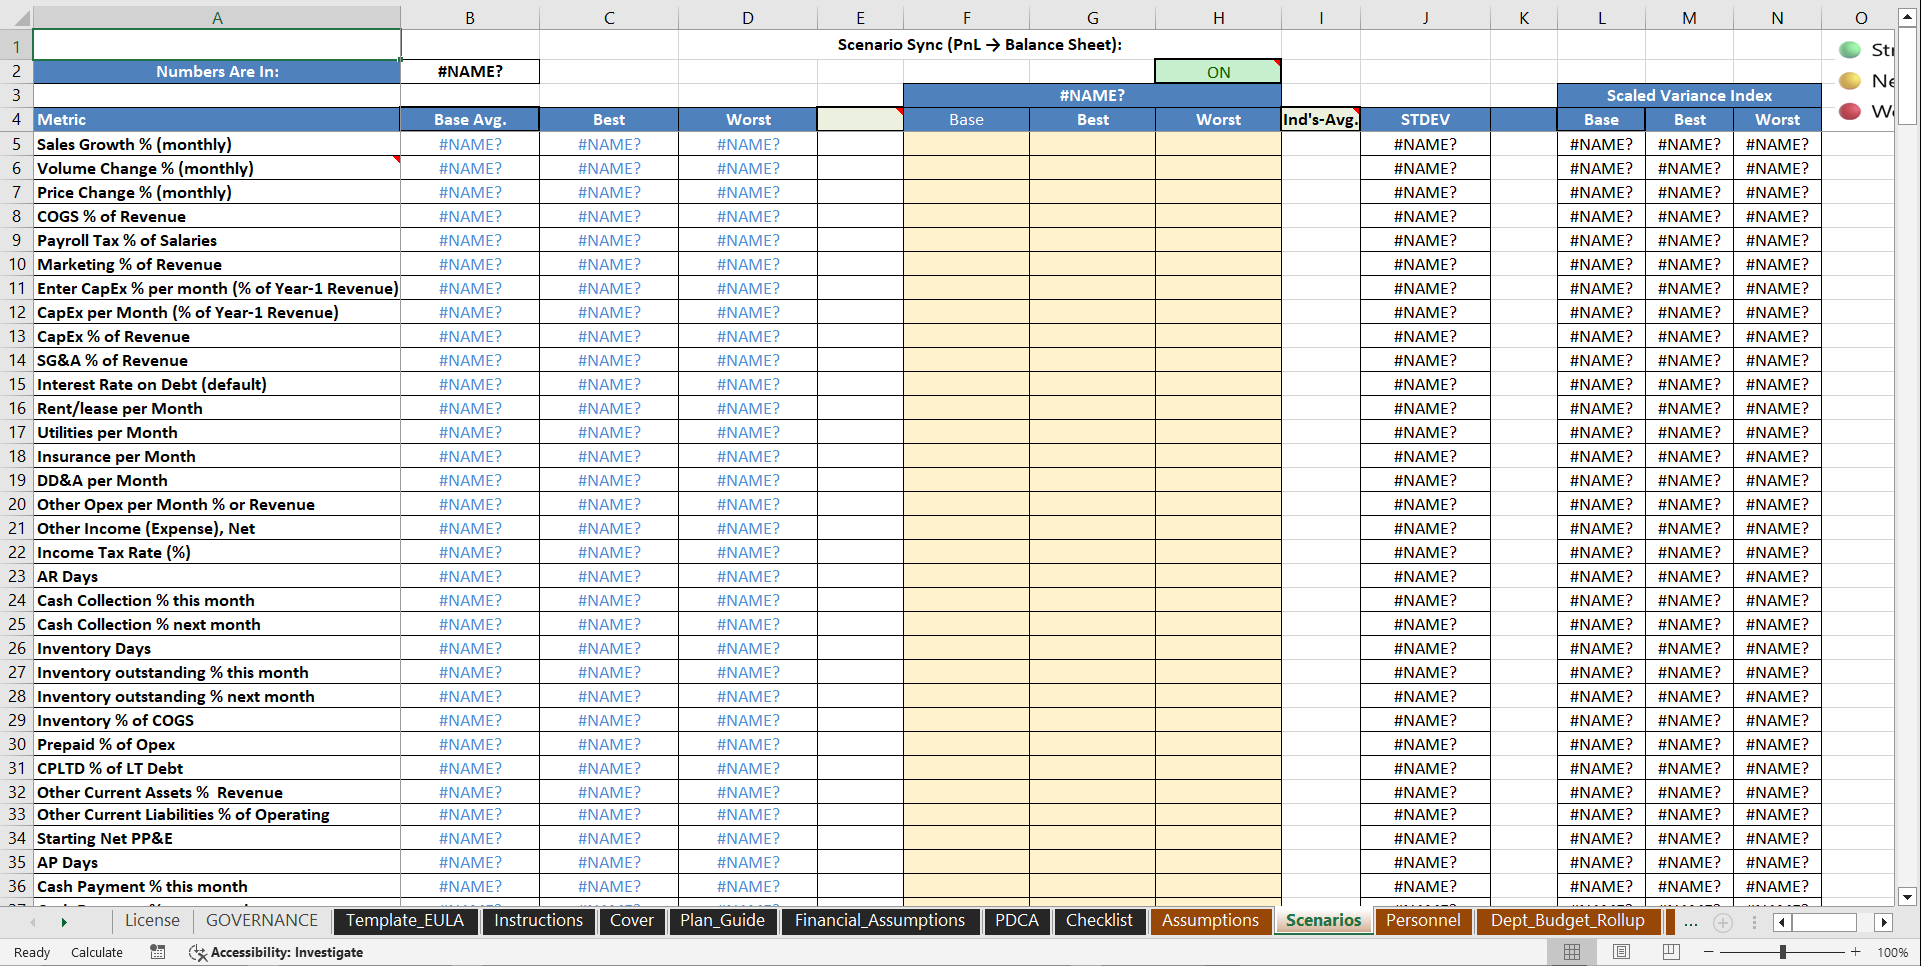Click the Page Break Preview icon
This screenshot has height=966, width=1921.
coord(1671,952)
